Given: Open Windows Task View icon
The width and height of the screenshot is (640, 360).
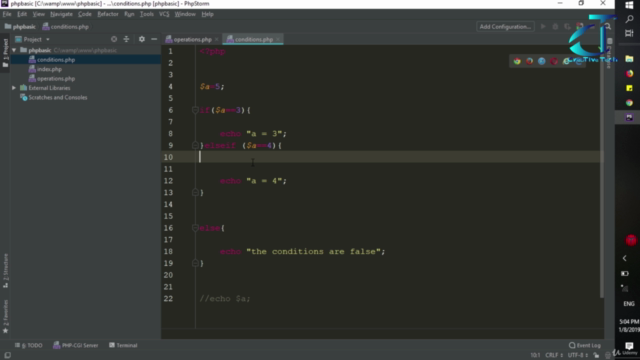Looking at the screenshot, I should click(x=629, y=33).
